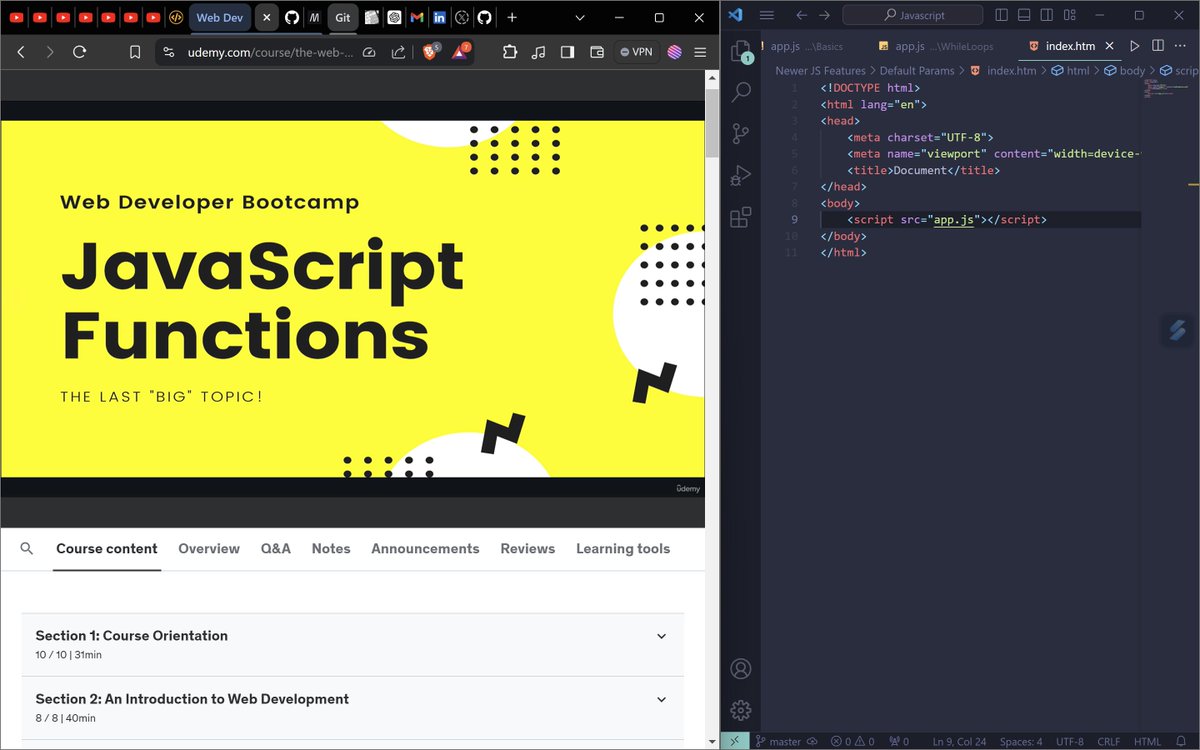The height and width of the screenshot is (750, 1200).
Task: Change the UTF-8 encoding in status bar
Action: click(x=1069, y=741)
